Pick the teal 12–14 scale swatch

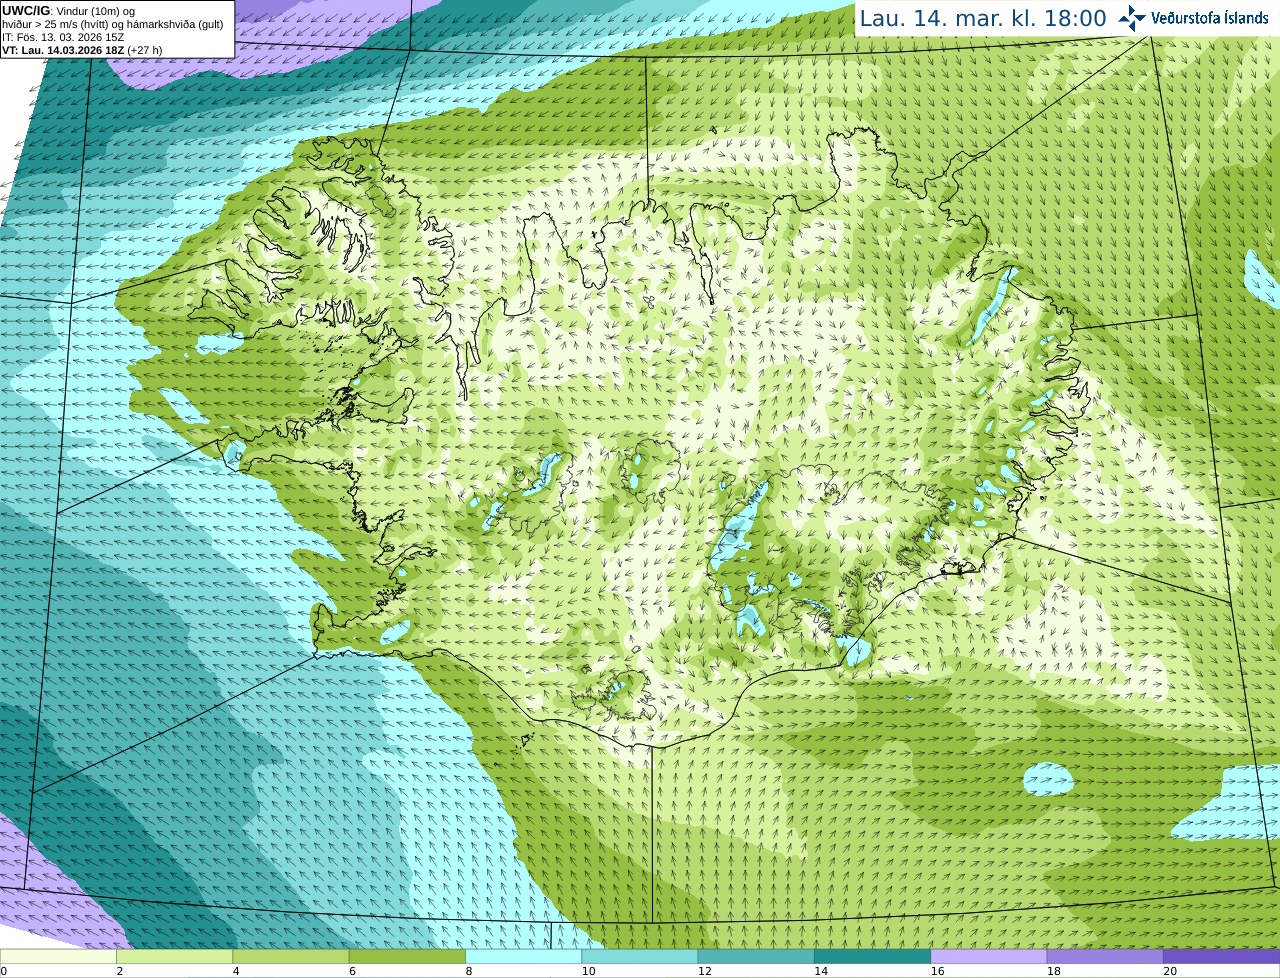[756, 956]
